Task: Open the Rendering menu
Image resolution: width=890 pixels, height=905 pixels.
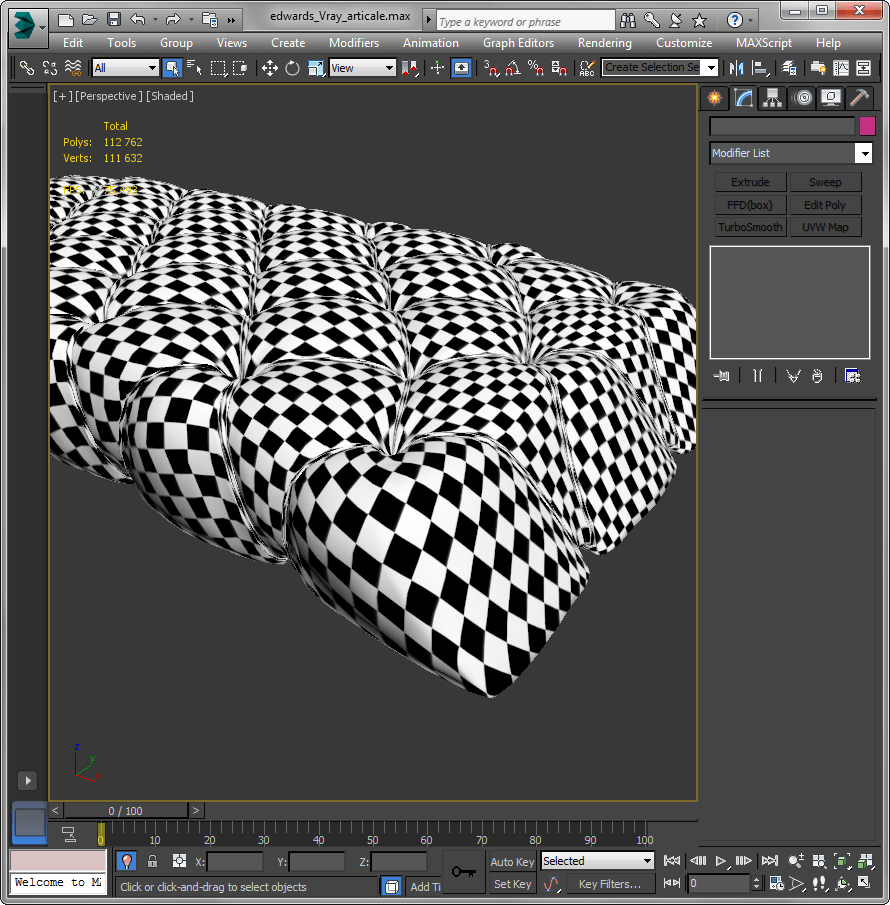Action: (604, 43)
